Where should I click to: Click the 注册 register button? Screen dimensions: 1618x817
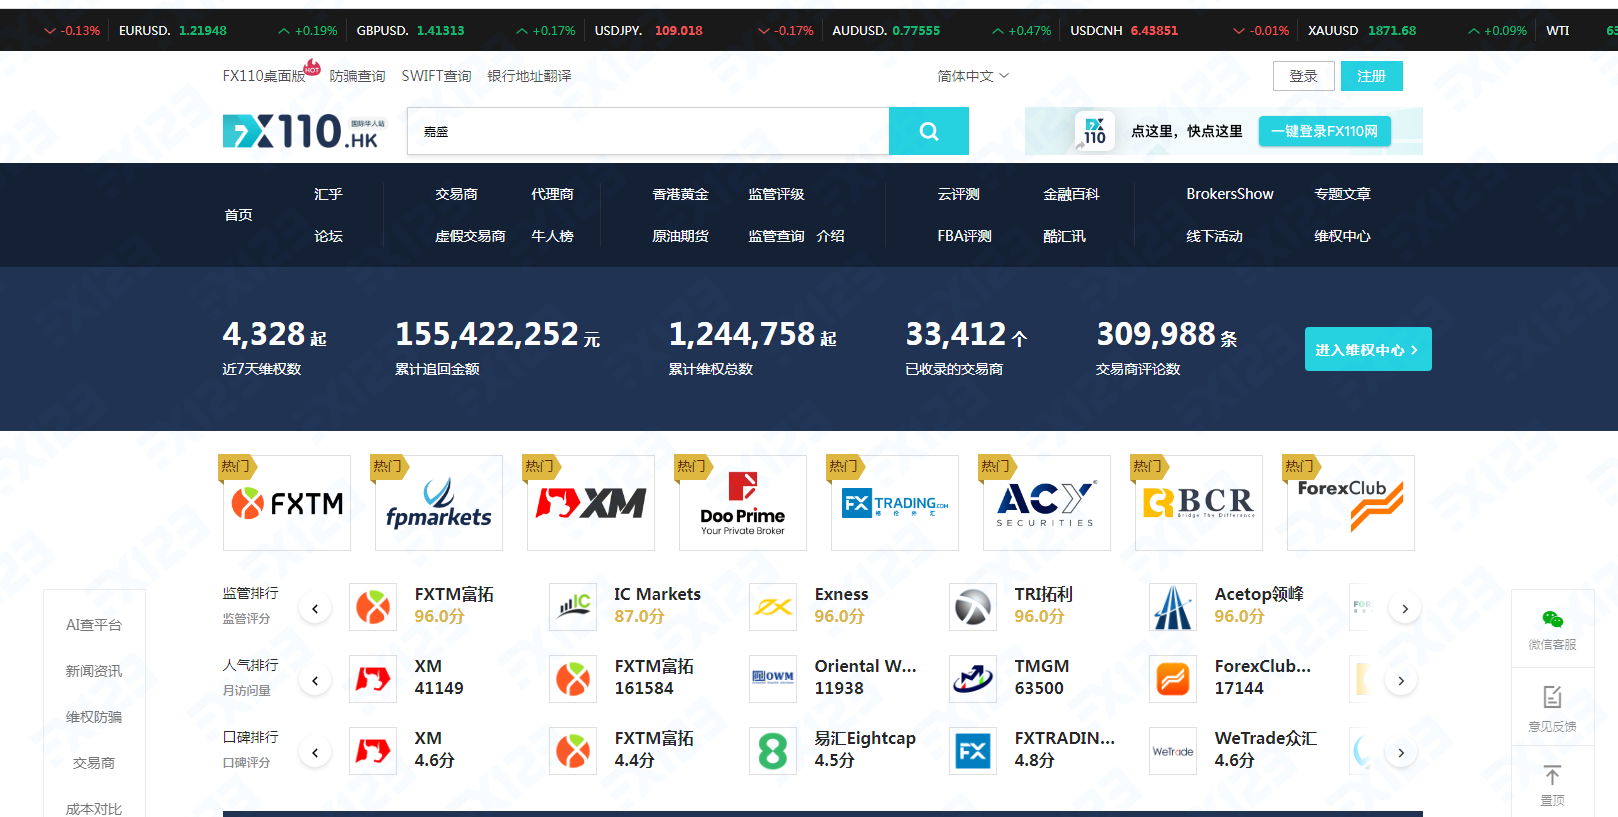tap(1371, 76)
